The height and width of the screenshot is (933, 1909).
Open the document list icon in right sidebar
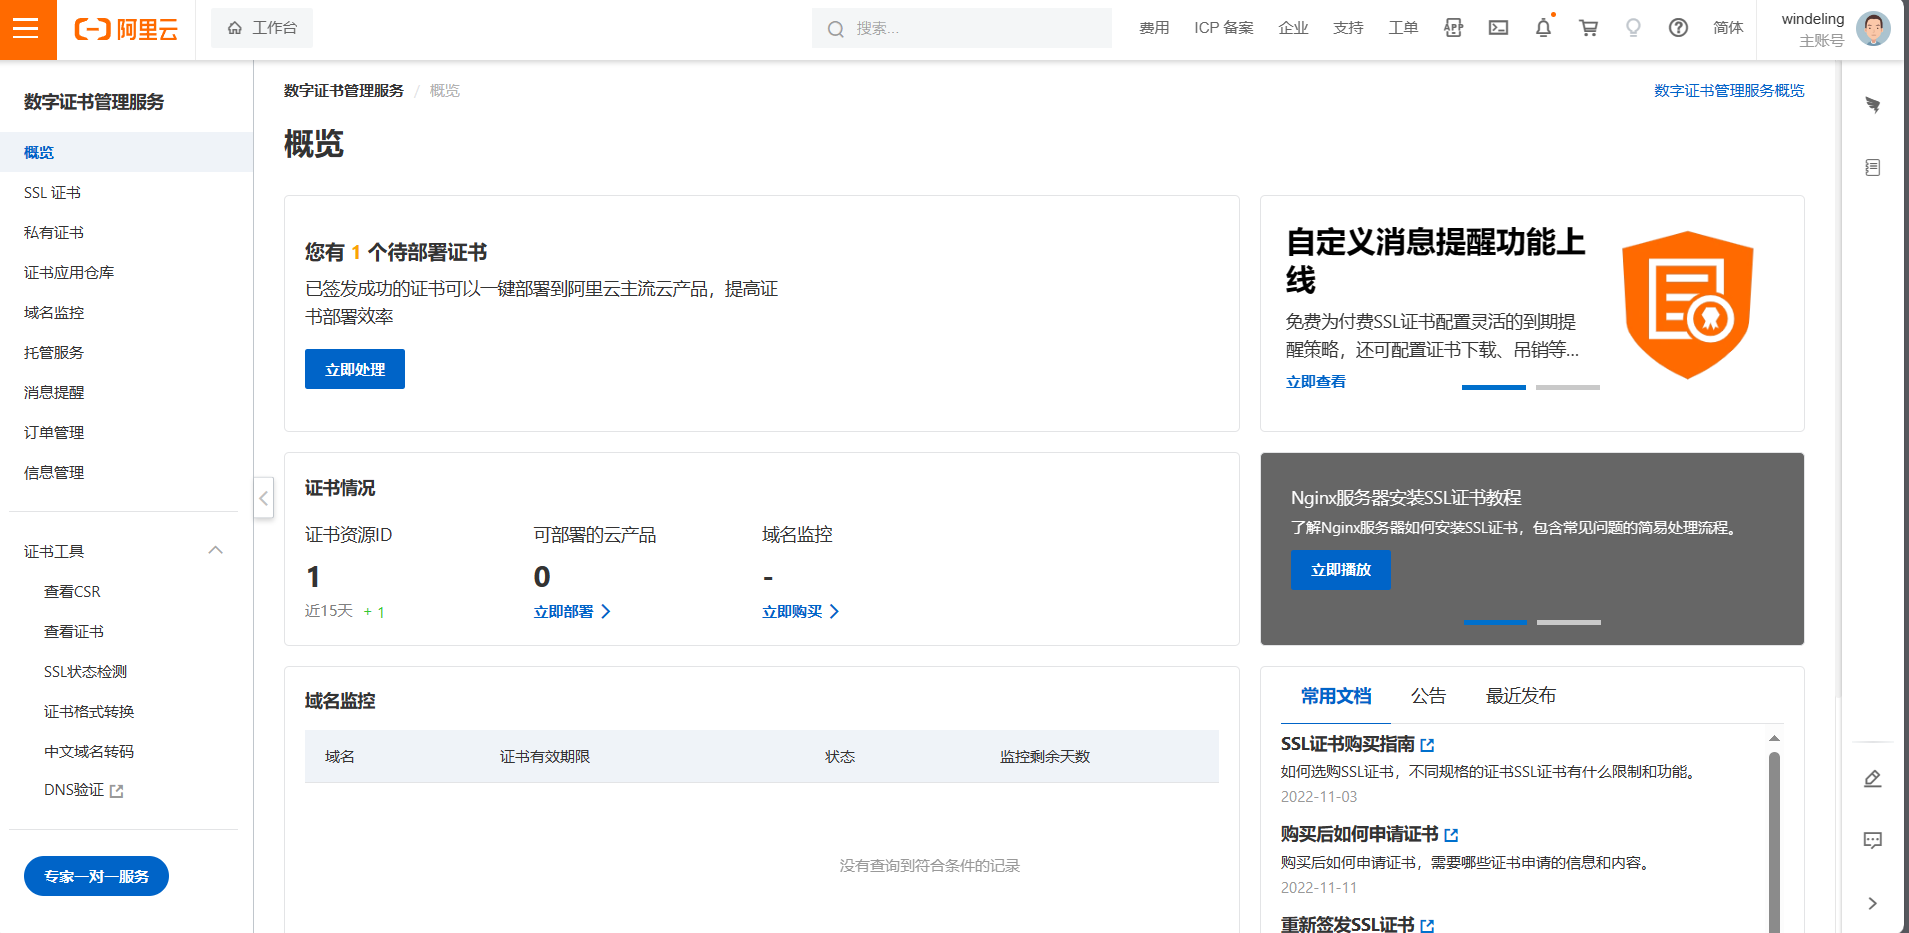pyautogui.click(x=1873, y=167)
